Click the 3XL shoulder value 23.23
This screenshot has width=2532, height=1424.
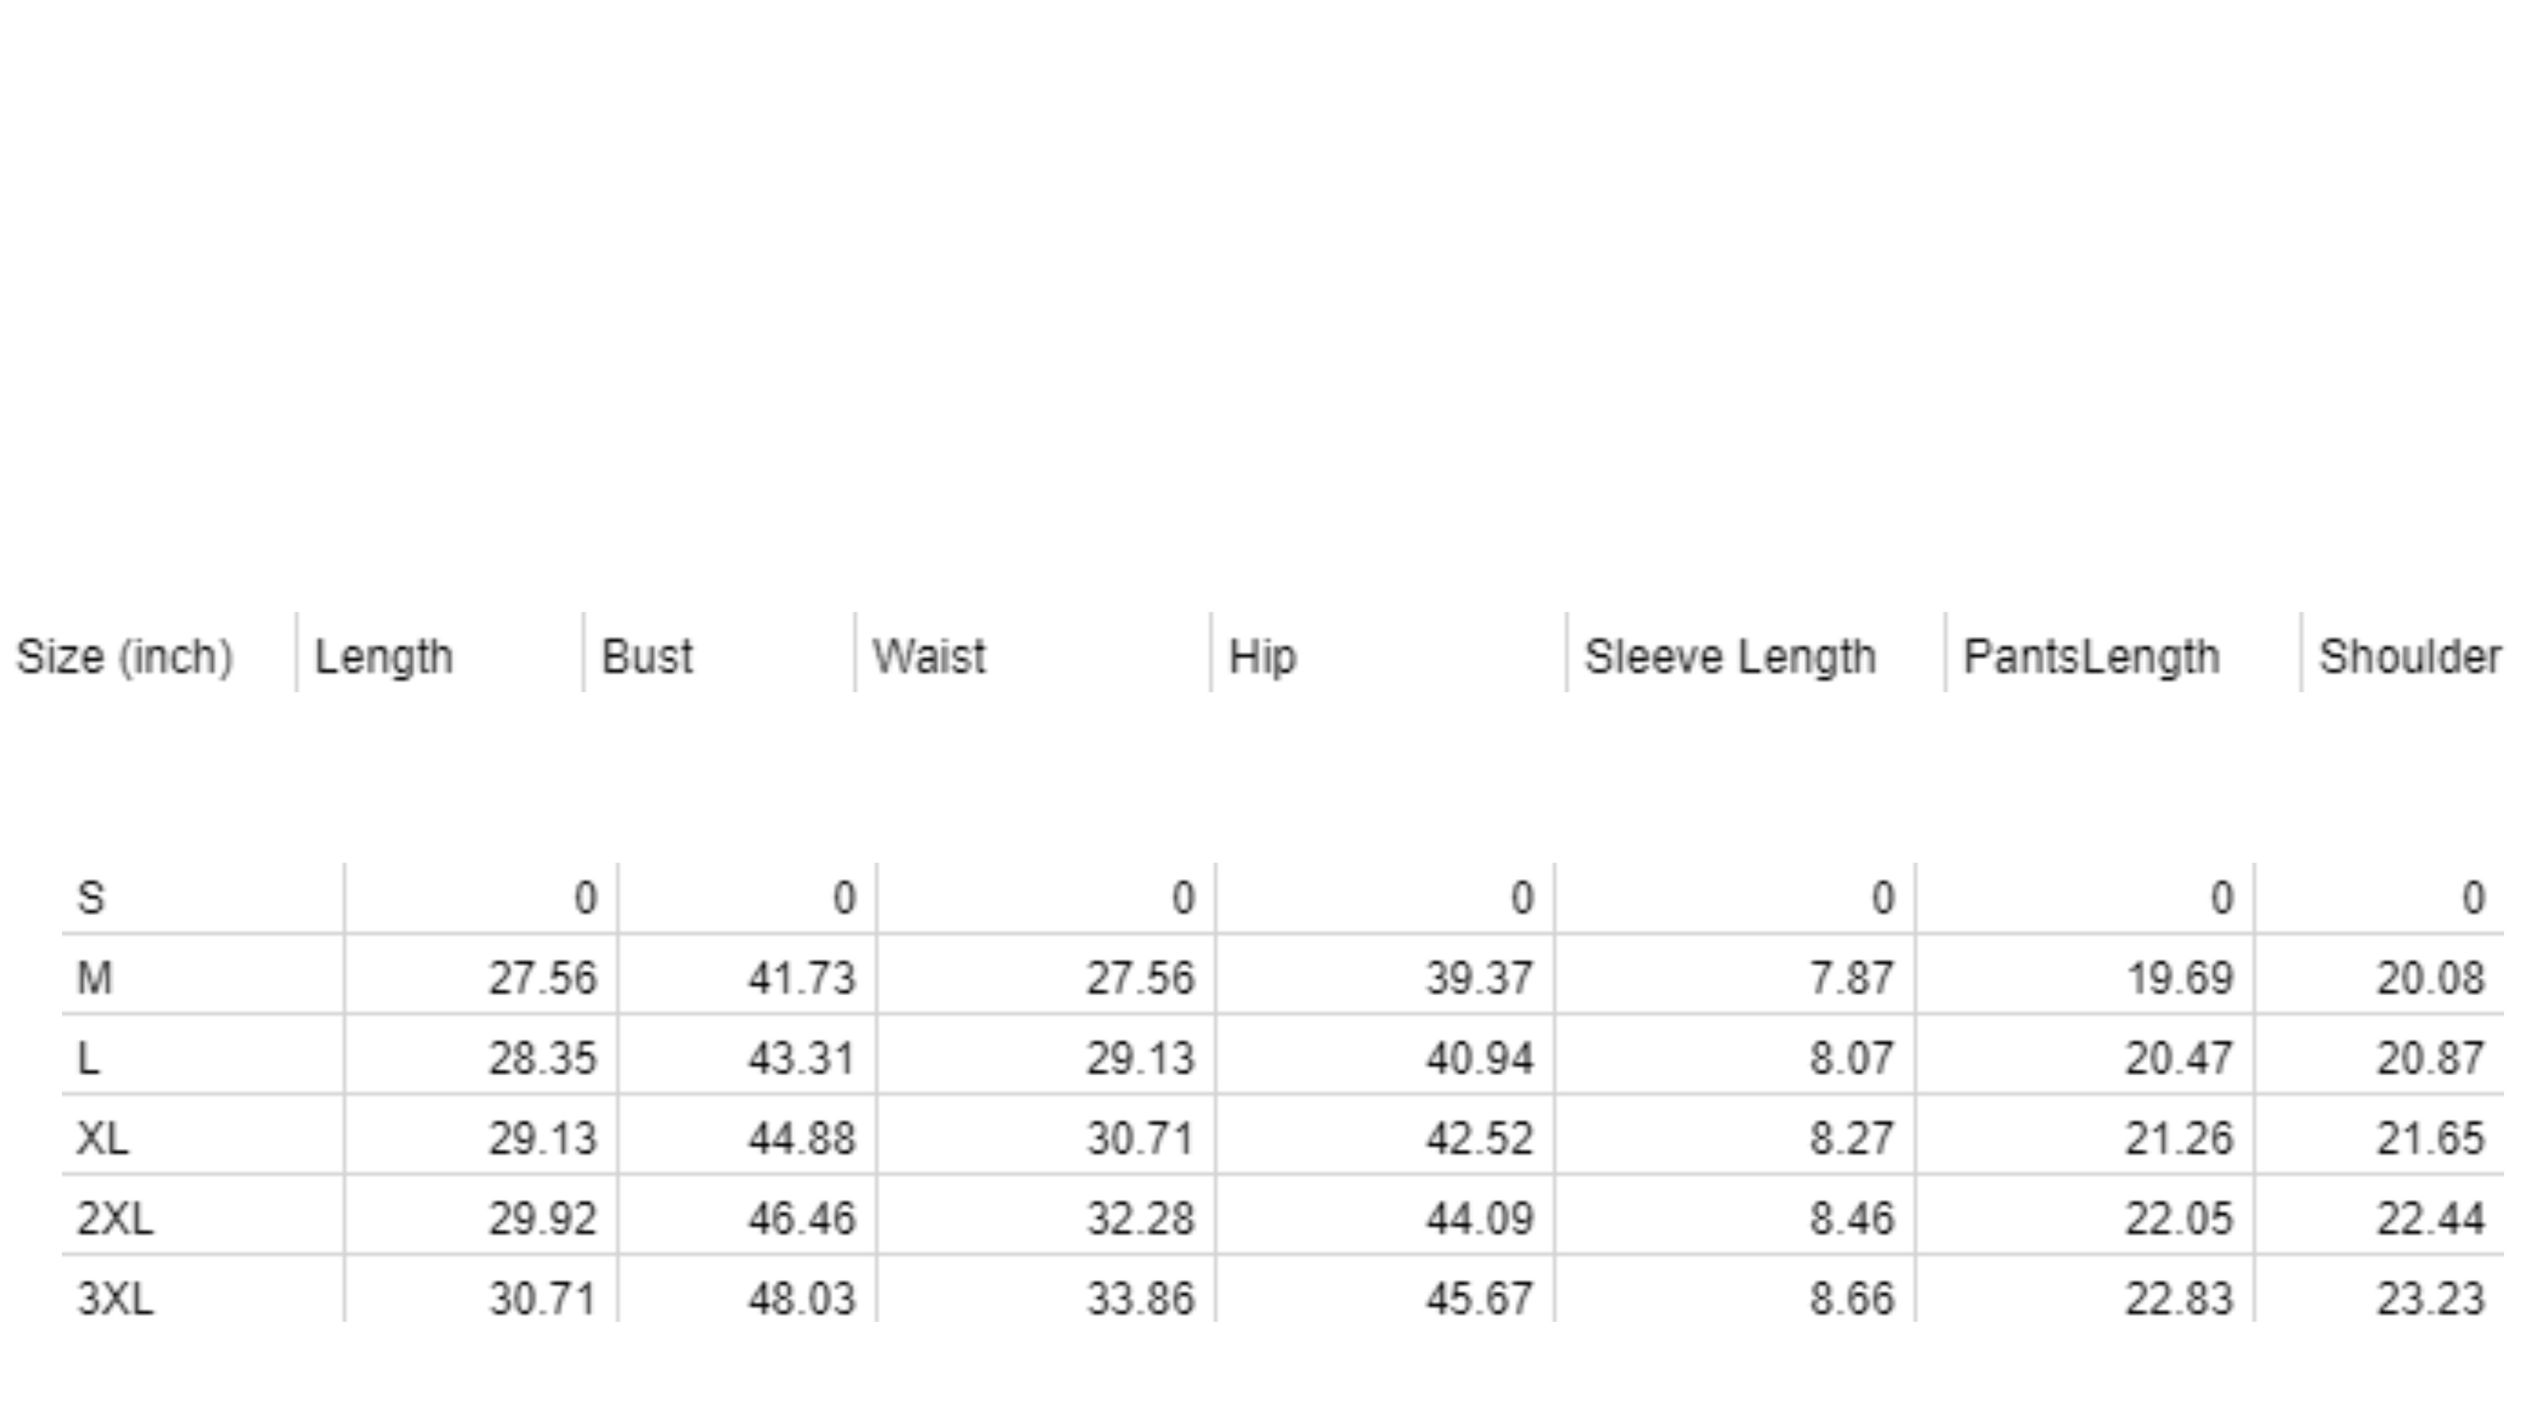click(2430, 1298)
